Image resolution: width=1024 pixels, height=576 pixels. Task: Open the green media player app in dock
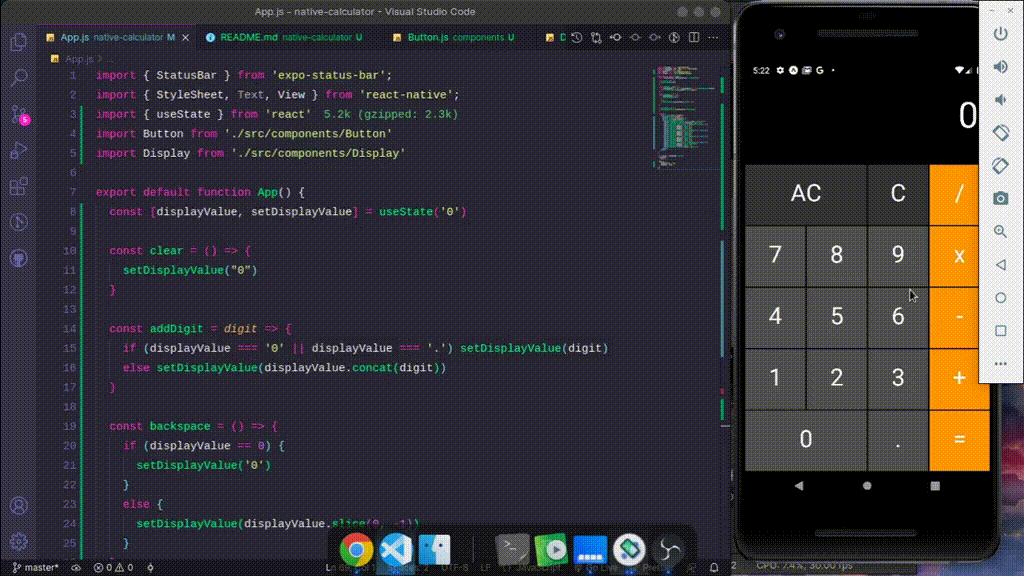tap(551, 550)
